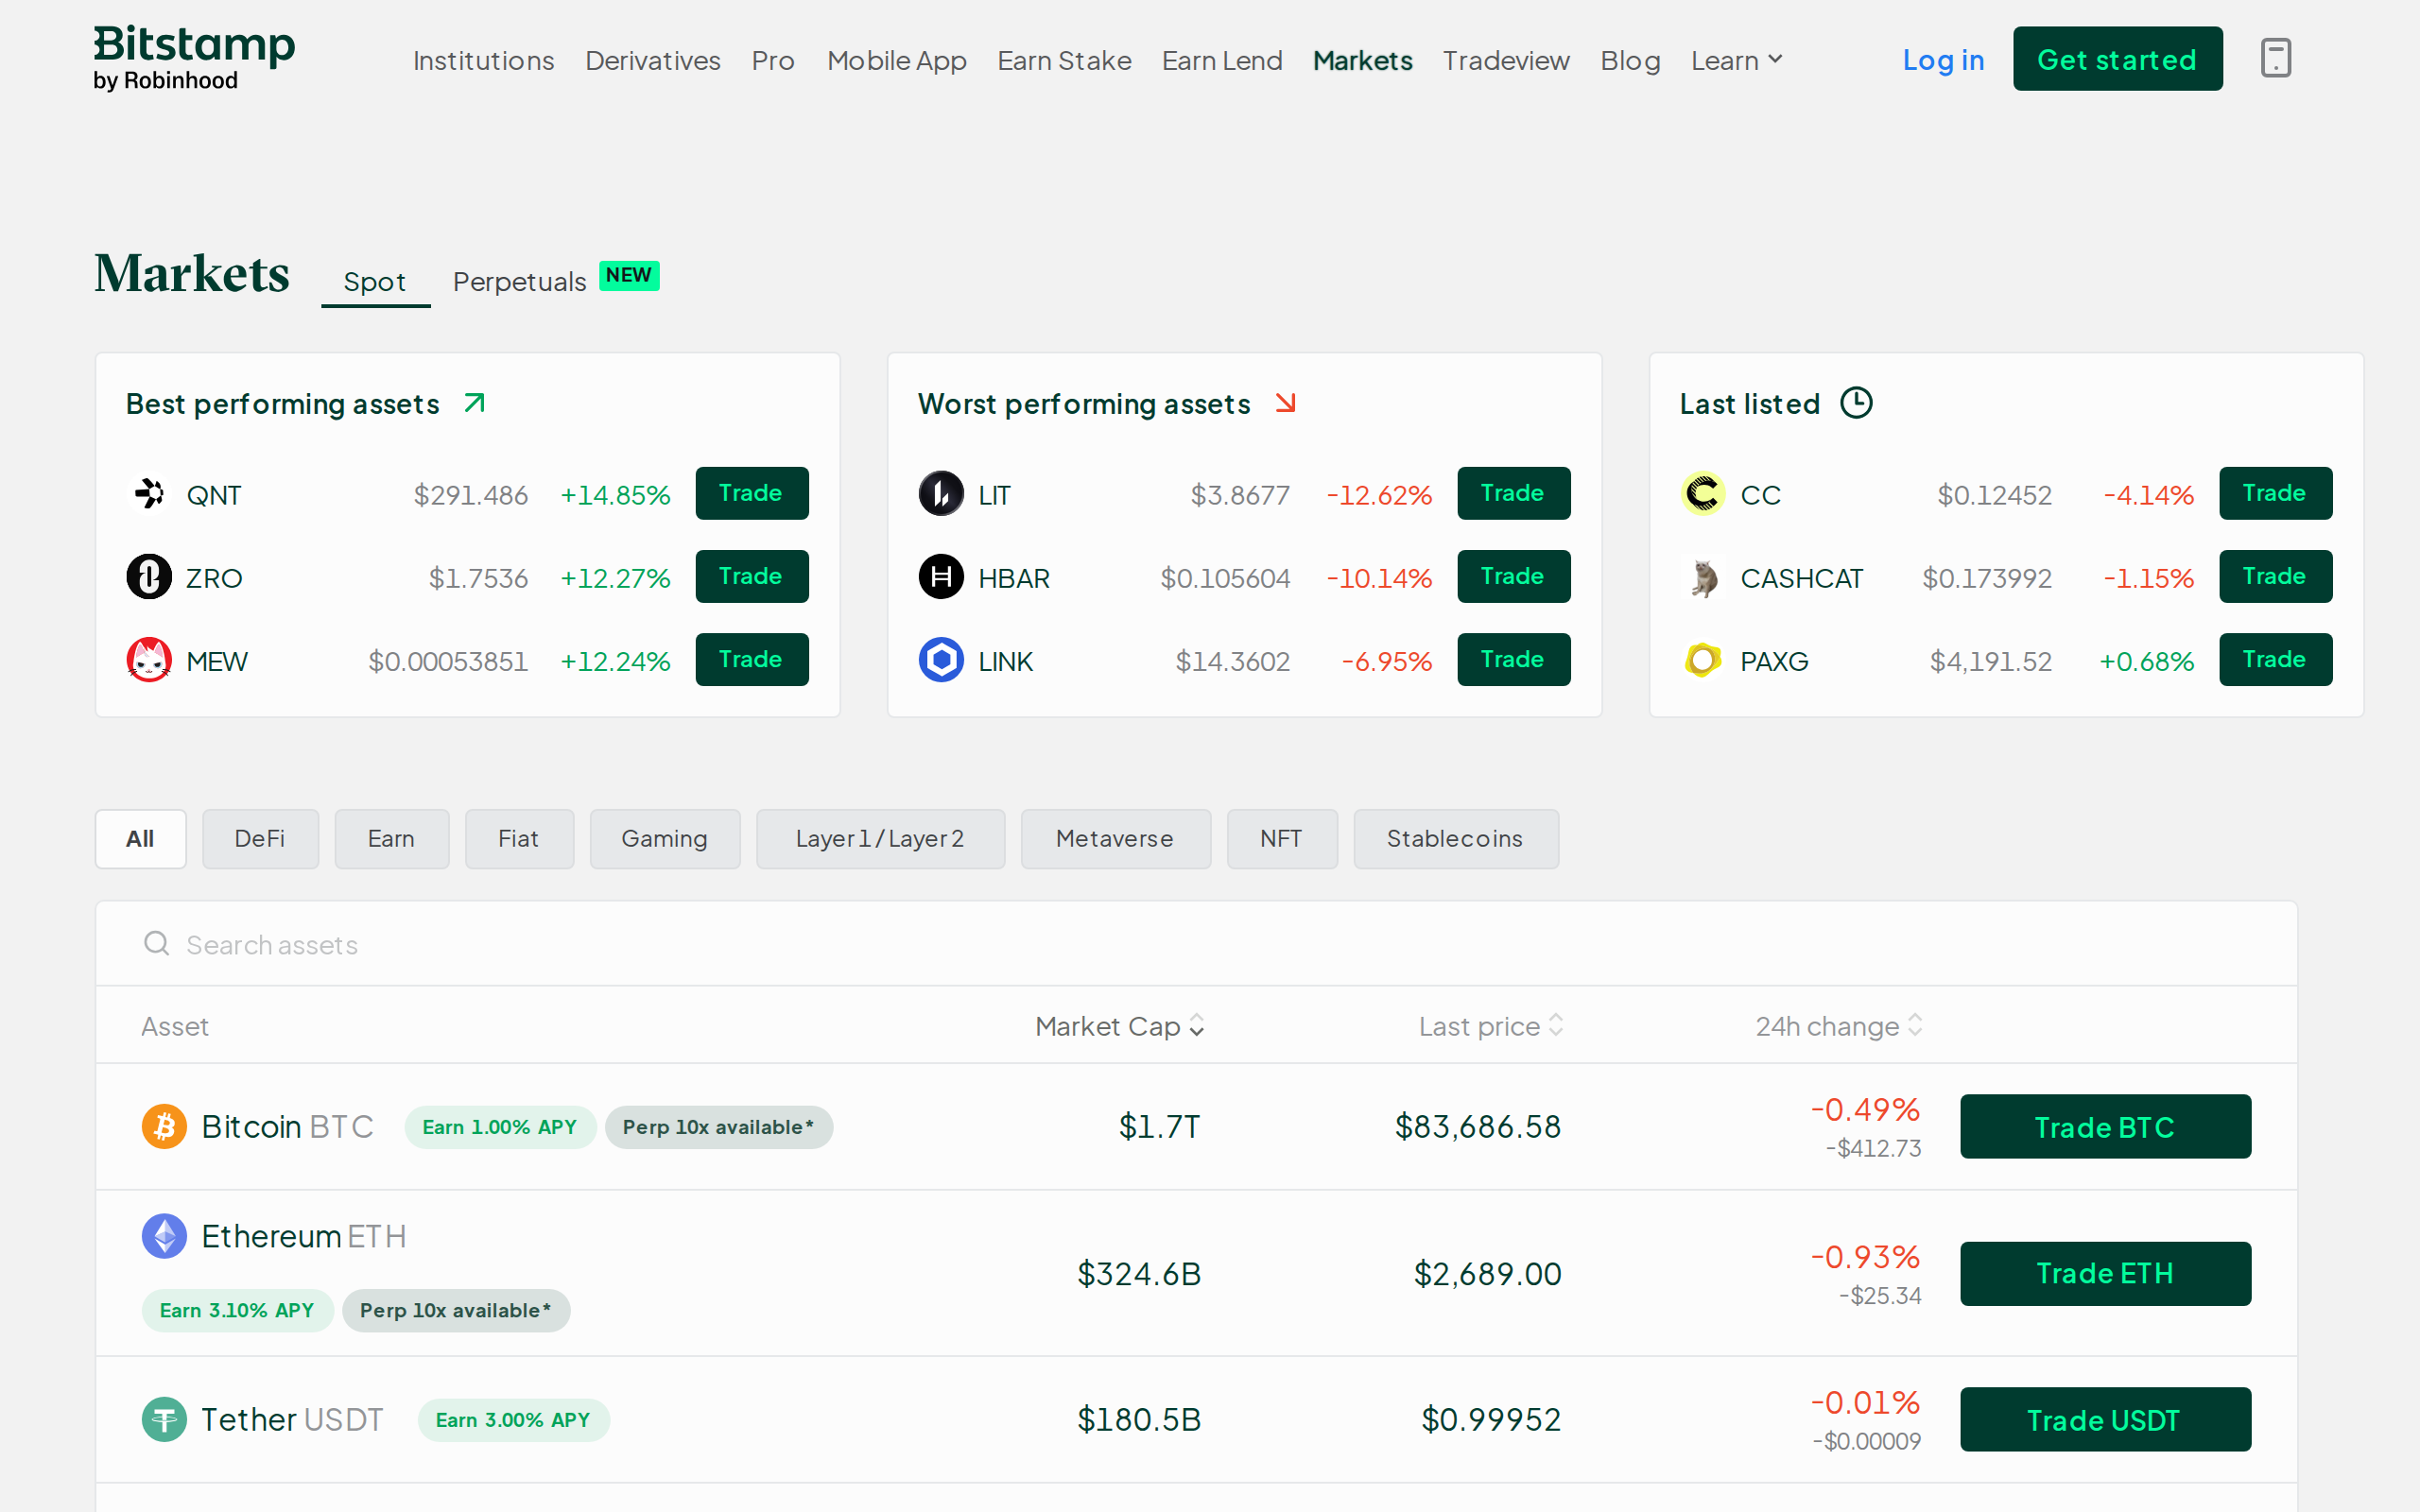2420x1512 pixels.
Task: Open the Learn dropdown menu
Action: (1736, 60)
